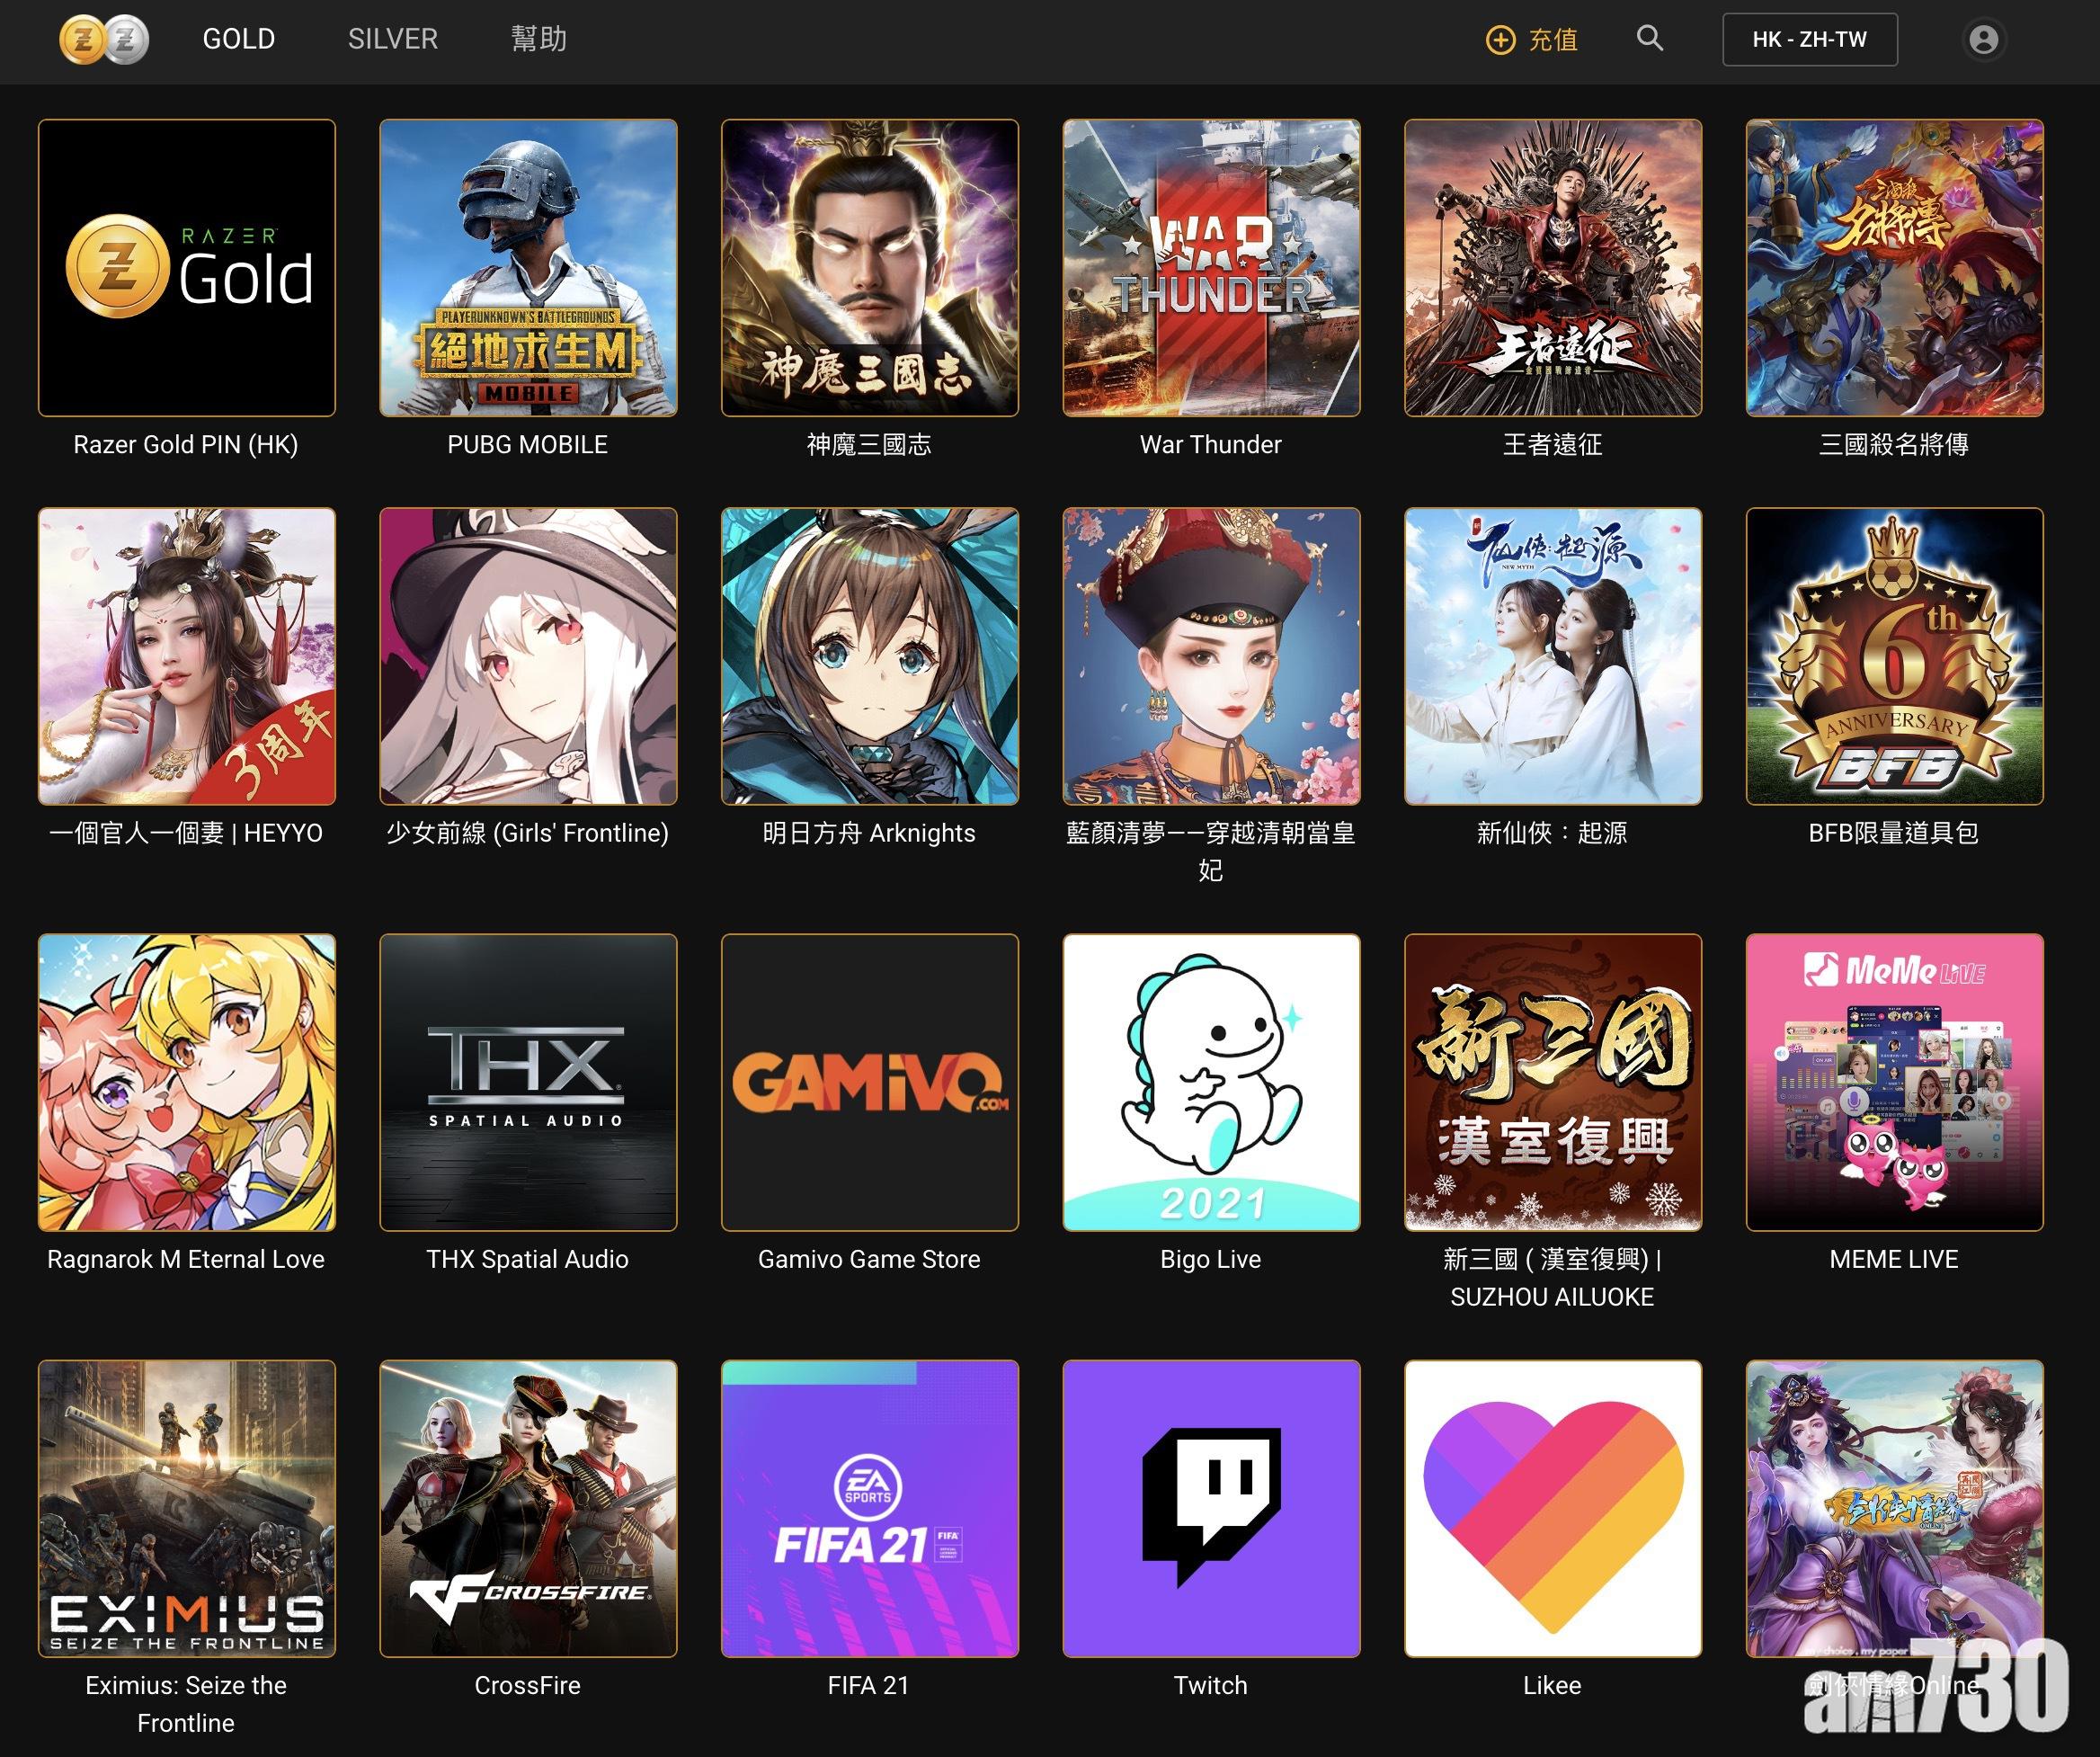Image resolution: width=2100 pixels, height=1757 pixels.
Task: Choose the 明日方舟 Arknights thumbnail
Action: point(869,655)
